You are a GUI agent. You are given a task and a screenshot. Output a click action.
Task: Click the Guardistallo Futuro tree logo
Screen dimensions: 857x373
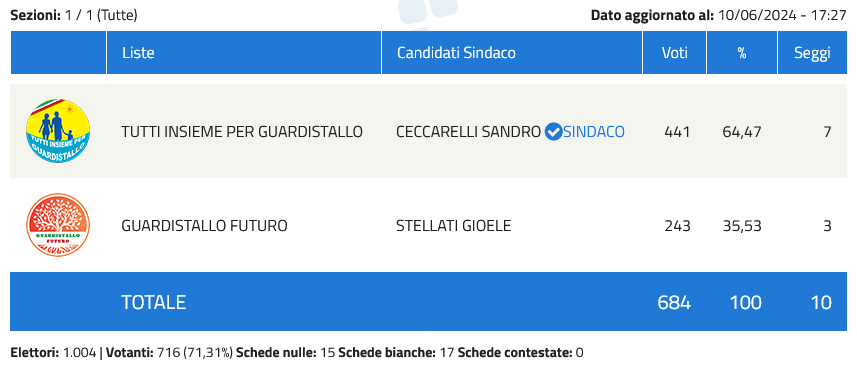click(x=58, y=225)
